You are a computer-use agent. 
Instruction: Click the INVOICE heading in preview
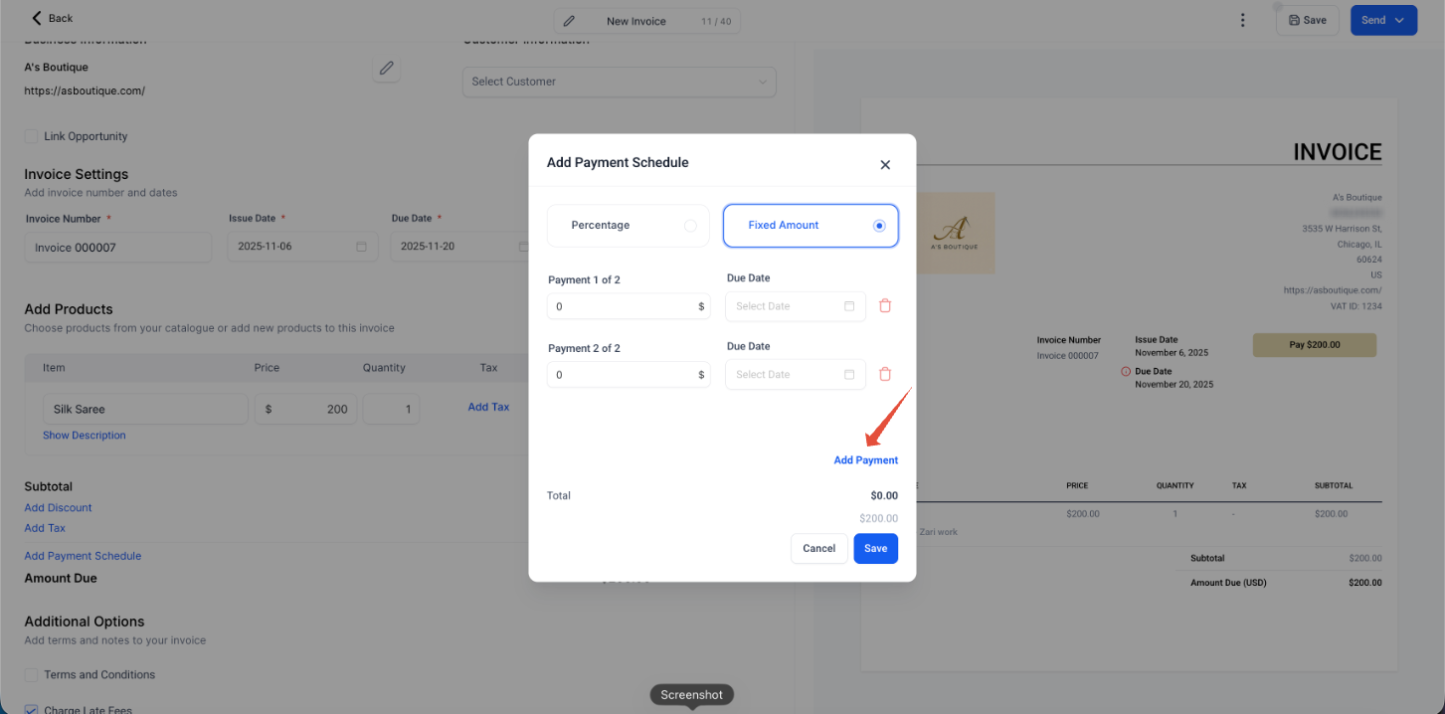point(1337,152)
